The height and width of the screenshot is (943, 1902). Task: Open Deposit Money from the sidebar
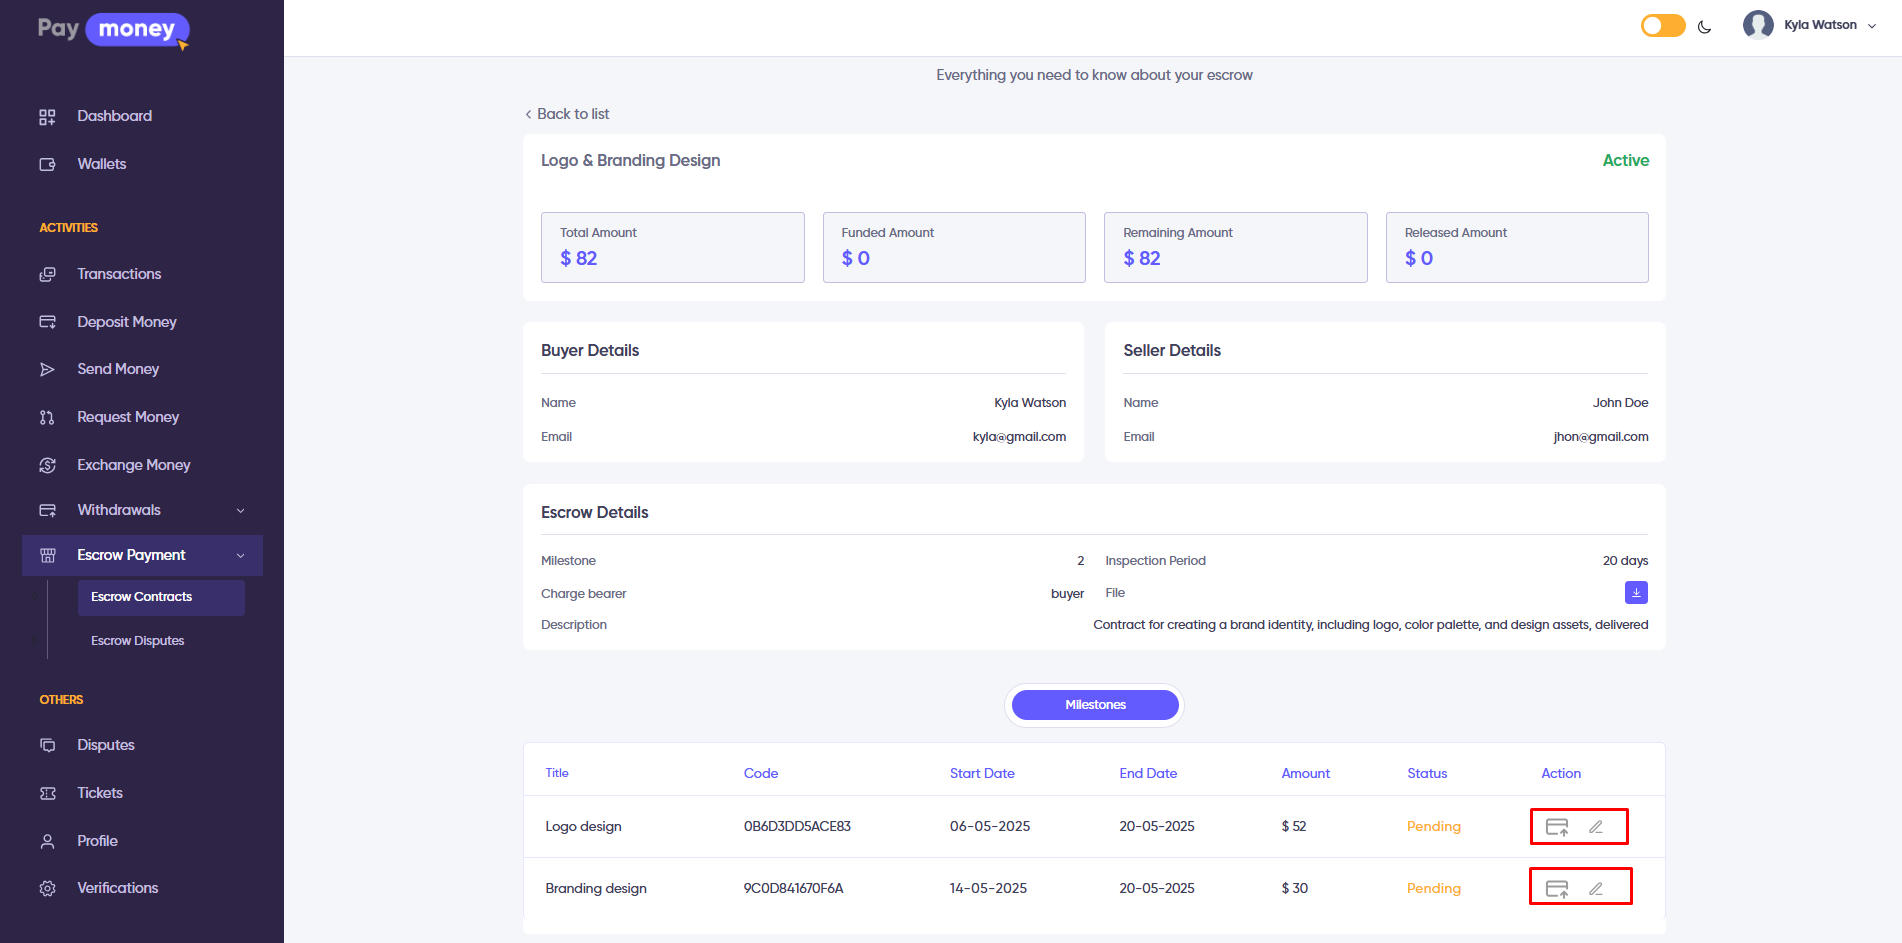(x=126, y=322)
